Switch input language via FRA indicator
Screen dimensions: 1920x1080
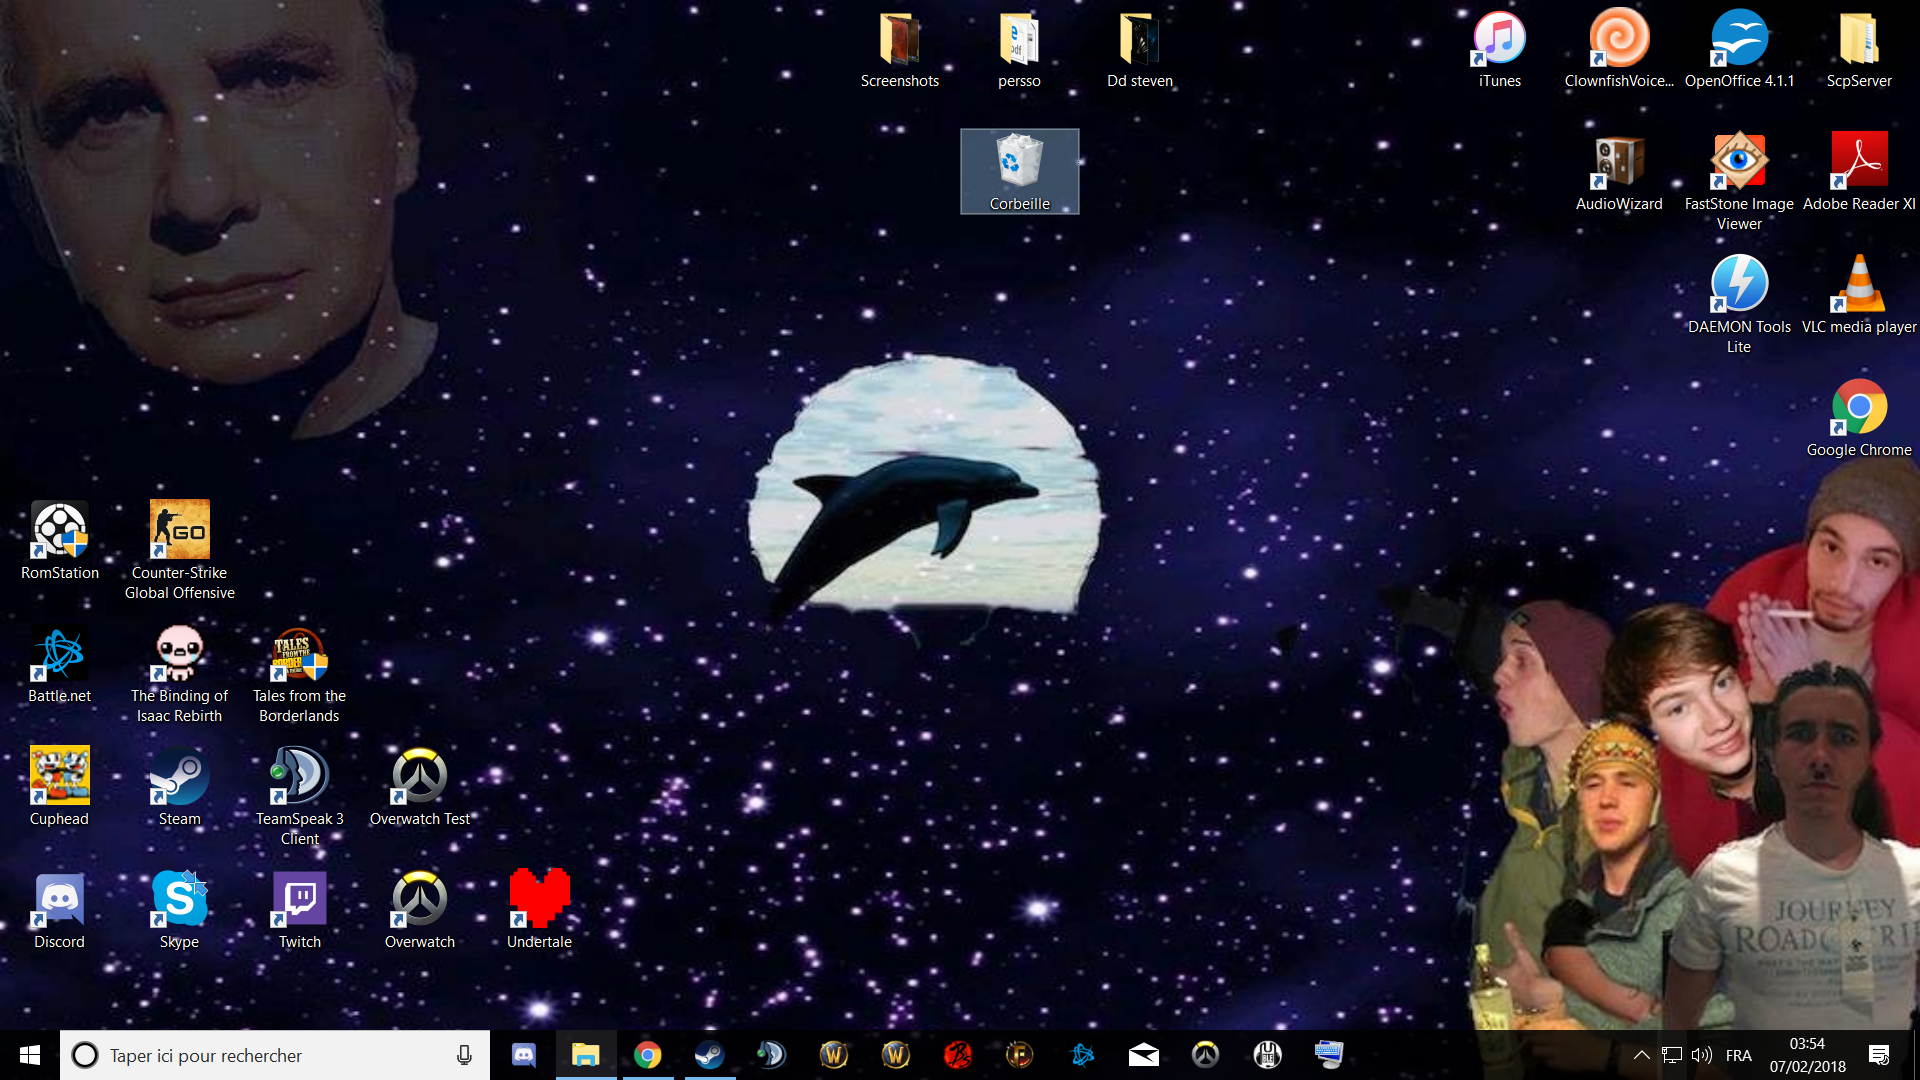1738,1055
